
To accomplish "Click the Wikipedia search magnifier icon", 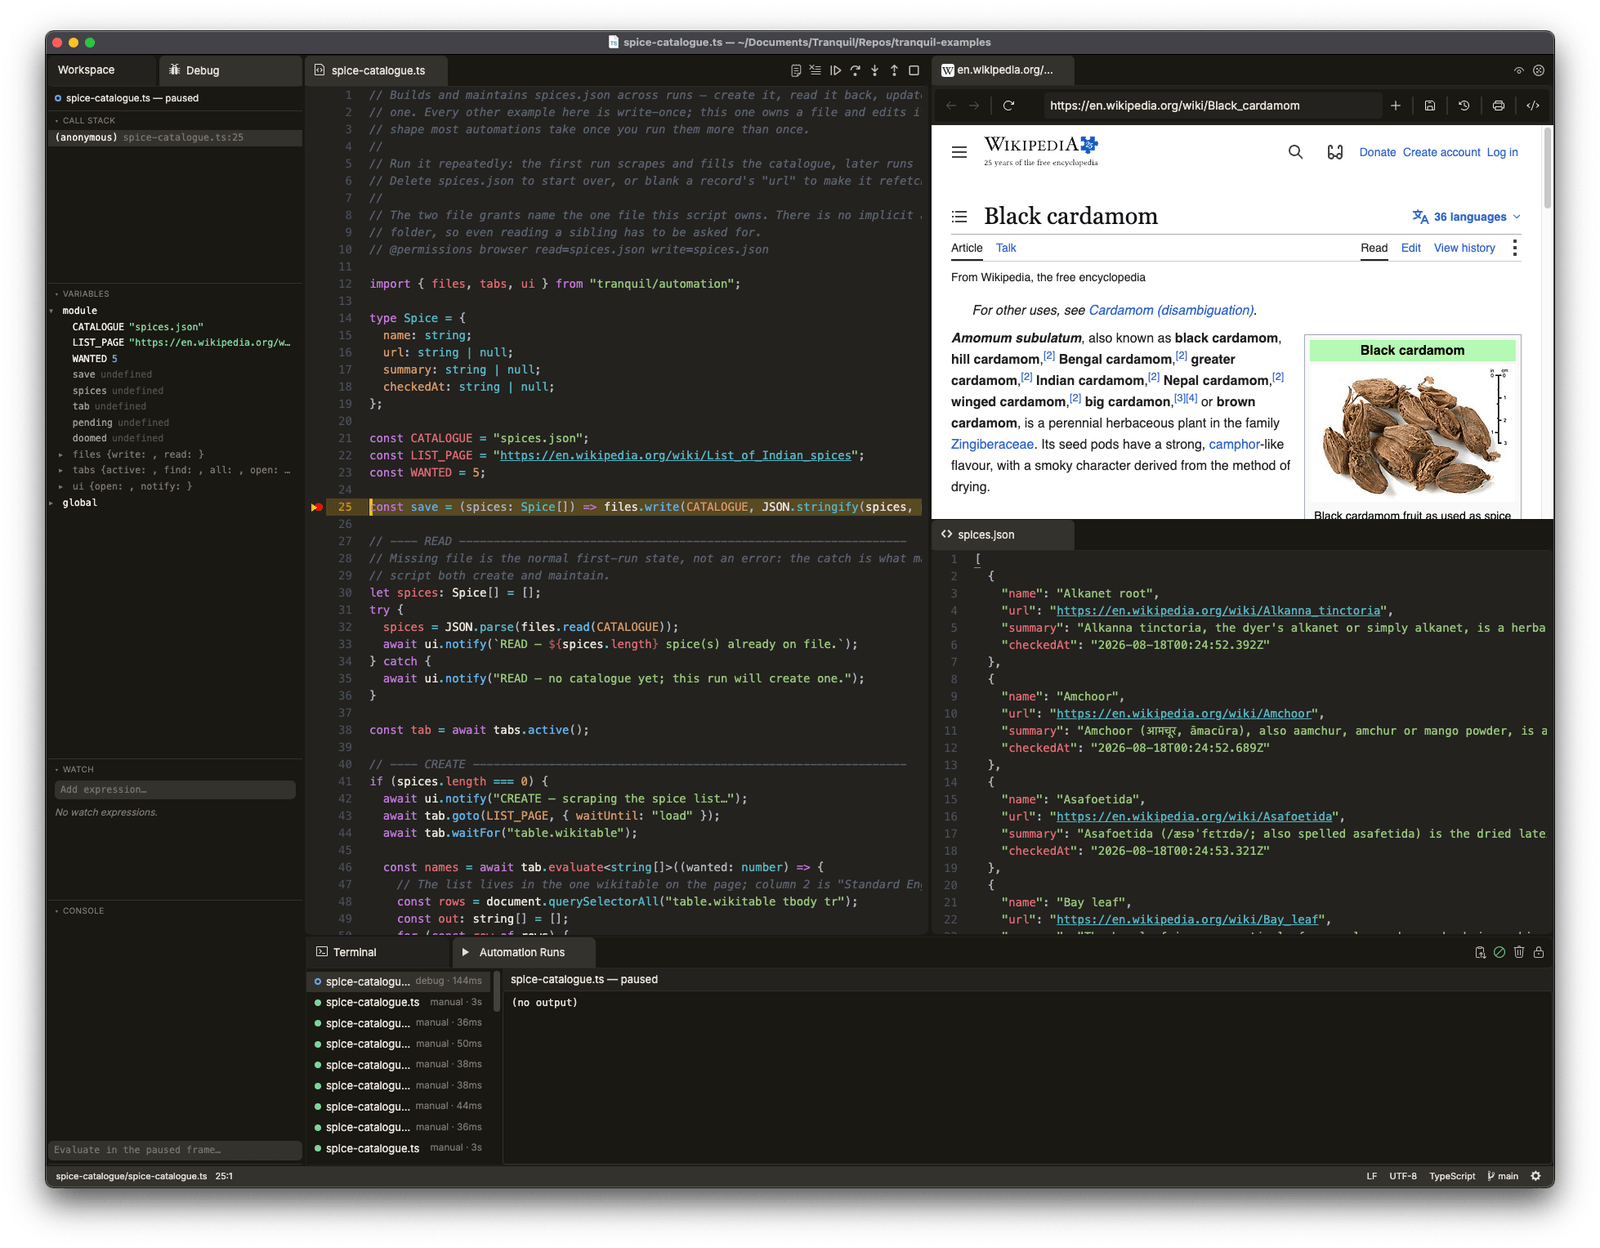I will [1295, 152].
